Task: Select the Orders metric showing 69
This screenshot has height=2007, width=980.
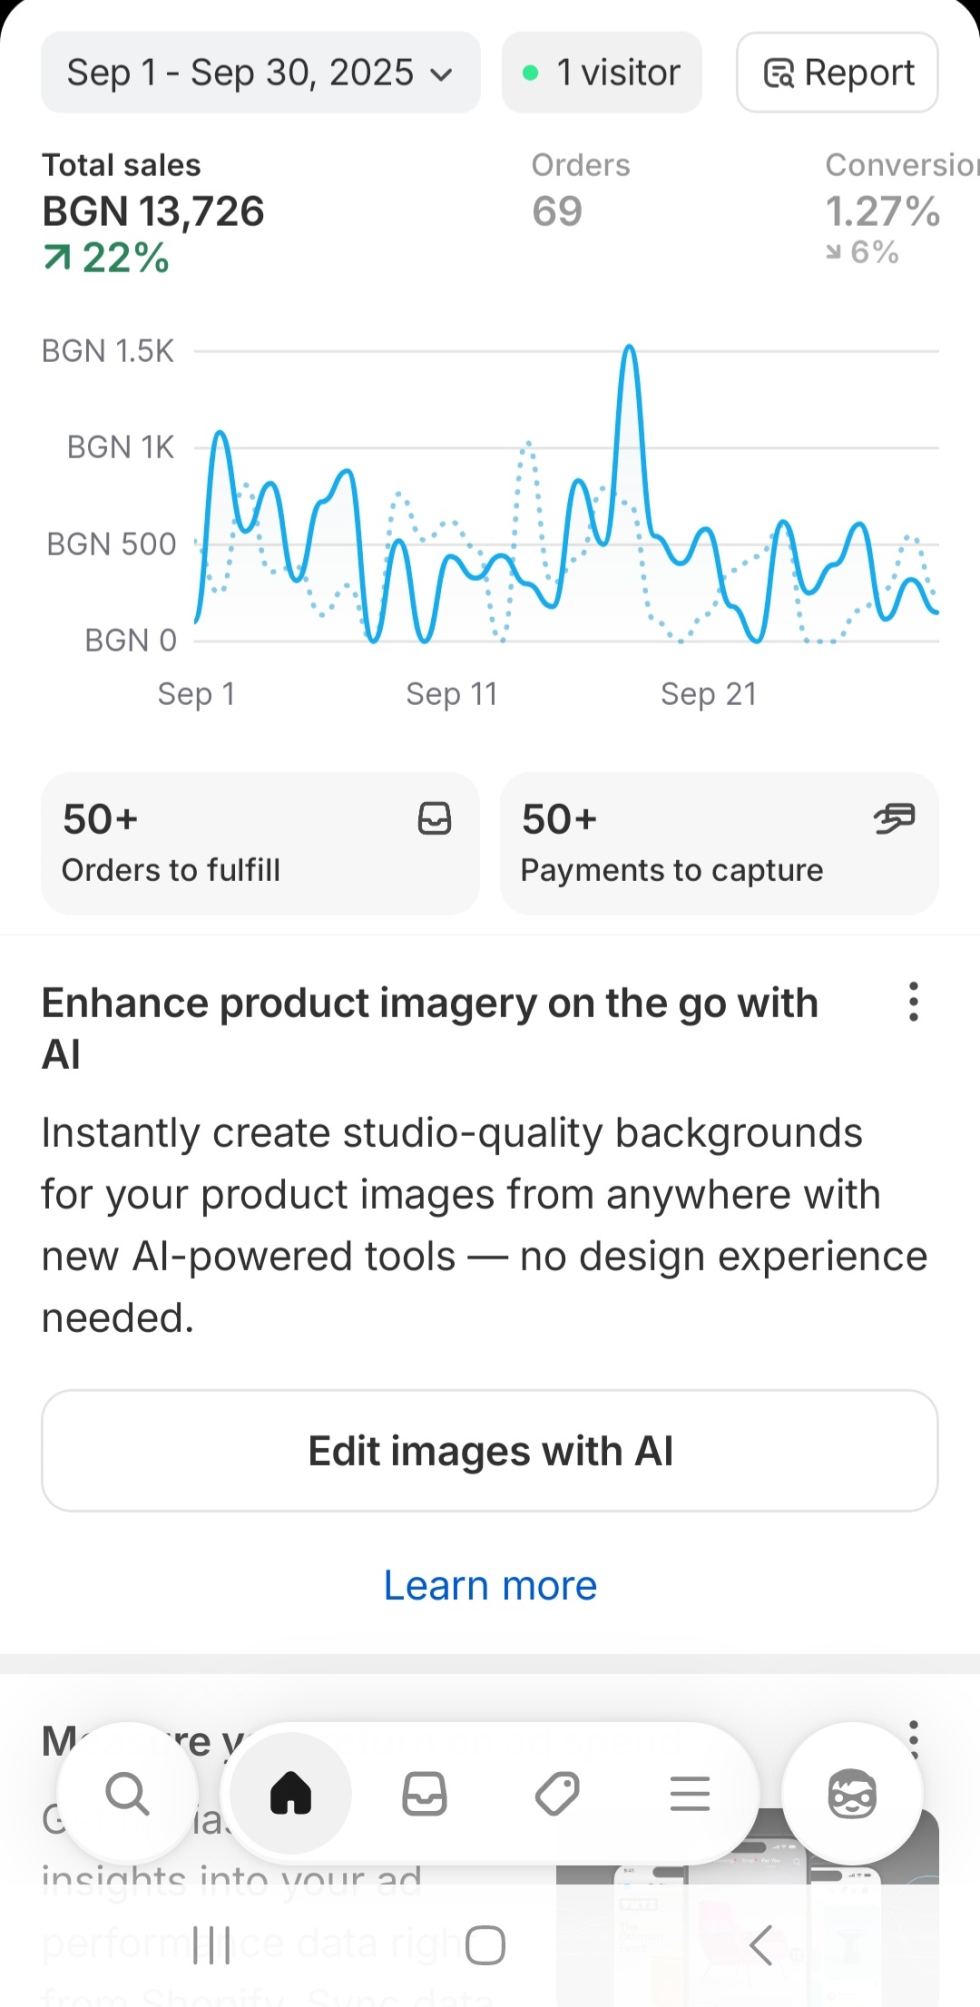Action: [x=580, y=192]
